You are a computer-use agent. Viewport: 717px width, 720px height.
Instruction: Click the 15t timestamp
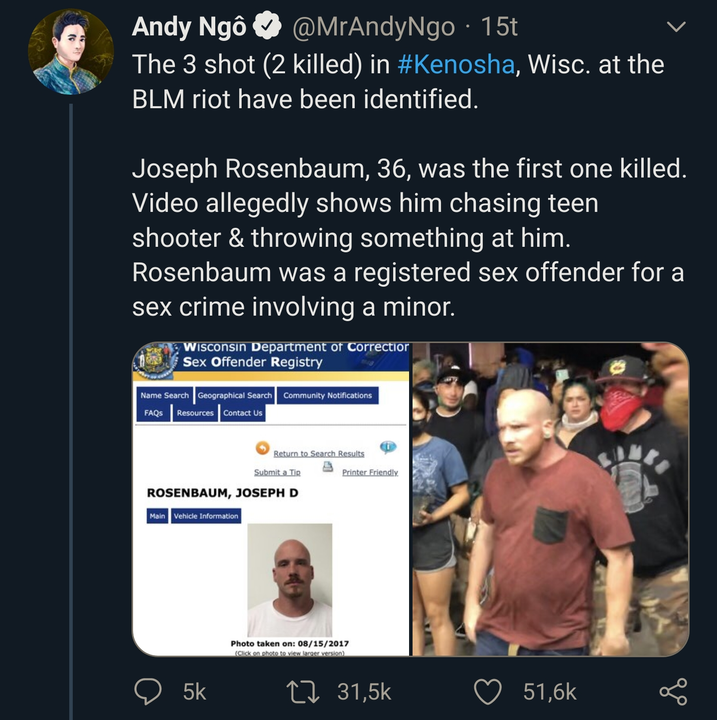[x=499, y=27]
